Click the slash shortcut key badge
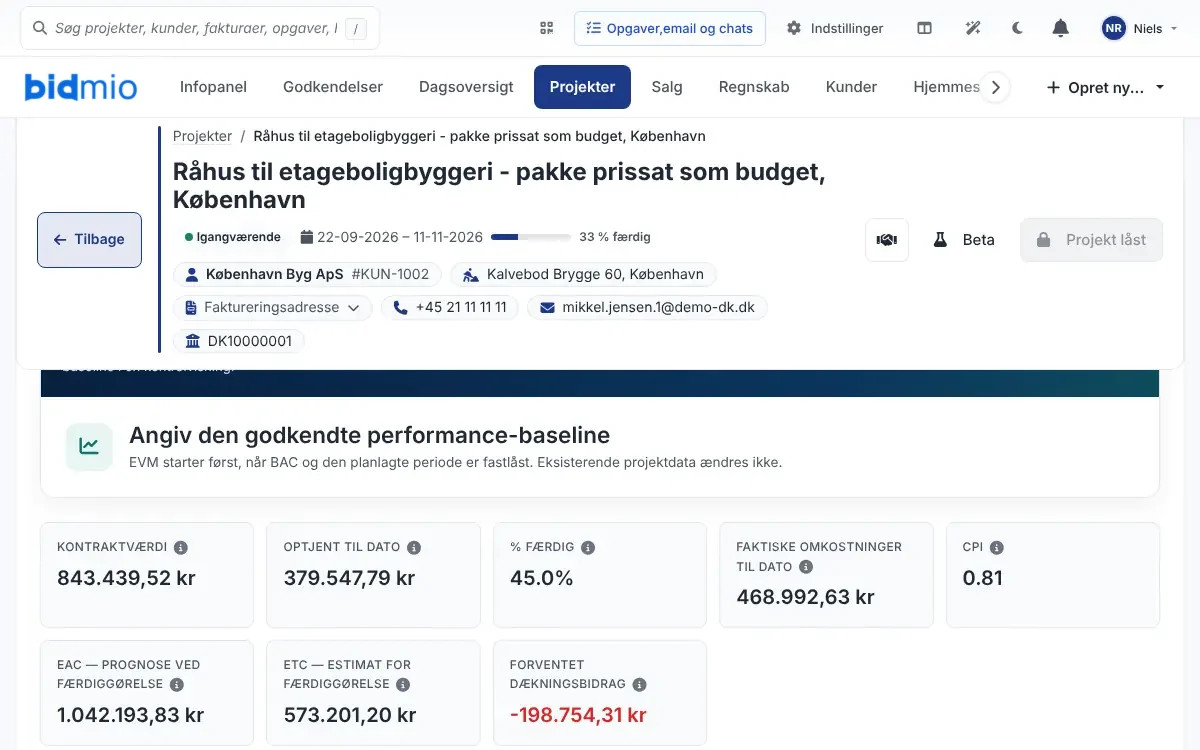The image size is (1200, 750). click(x=355, y=28)
